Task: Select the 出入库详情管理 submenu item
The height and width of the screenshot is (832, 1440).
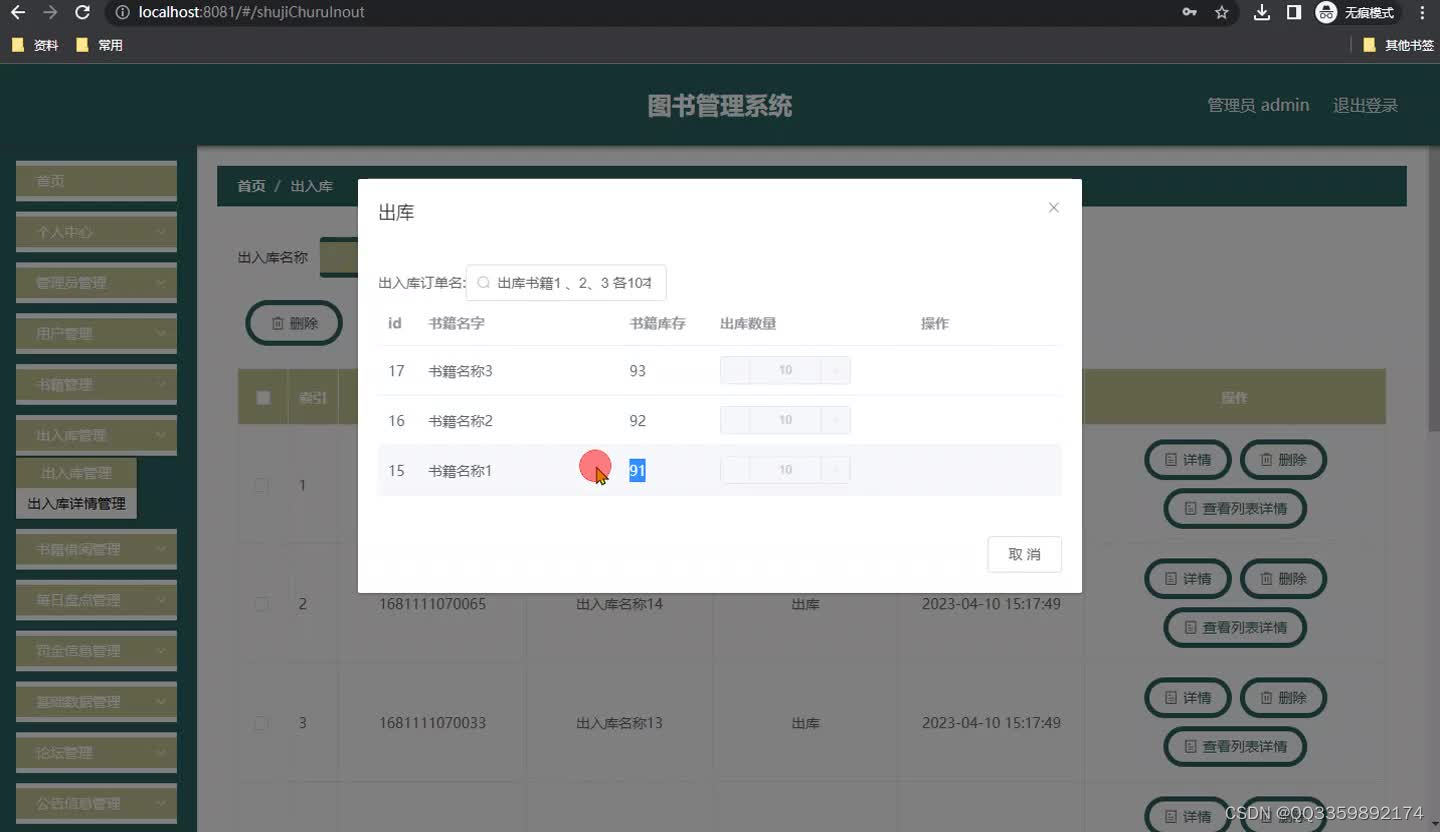Action: [76, 504]
